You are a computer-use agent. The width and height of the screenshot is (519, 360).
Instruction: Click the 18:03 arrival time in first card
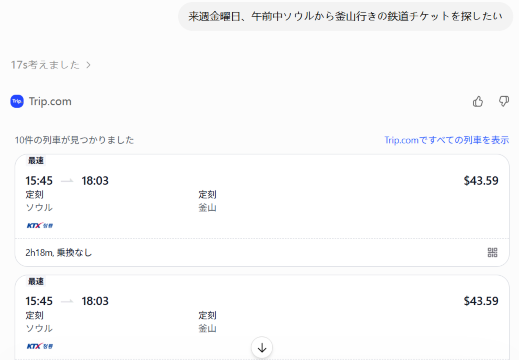tap(95, 181)
